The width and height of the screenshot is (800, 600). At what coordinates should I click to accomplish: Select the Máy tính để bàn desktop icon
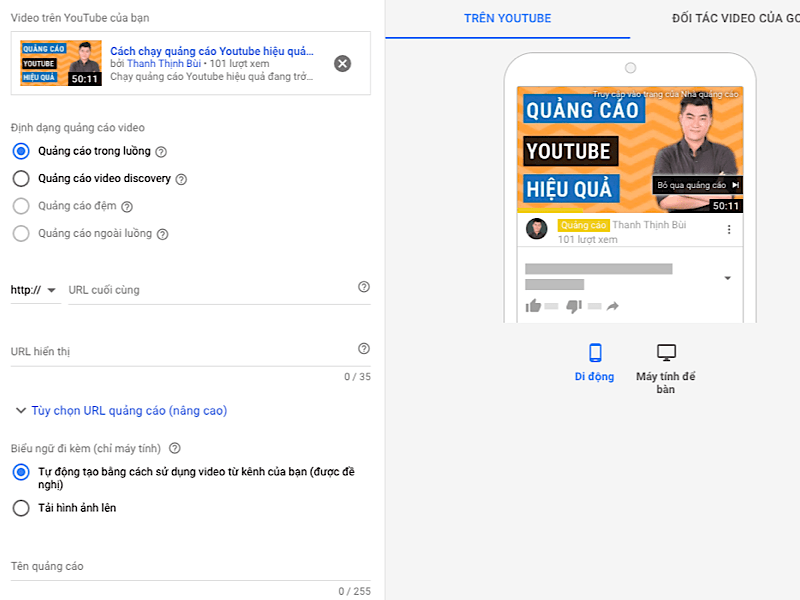[666, 352]
